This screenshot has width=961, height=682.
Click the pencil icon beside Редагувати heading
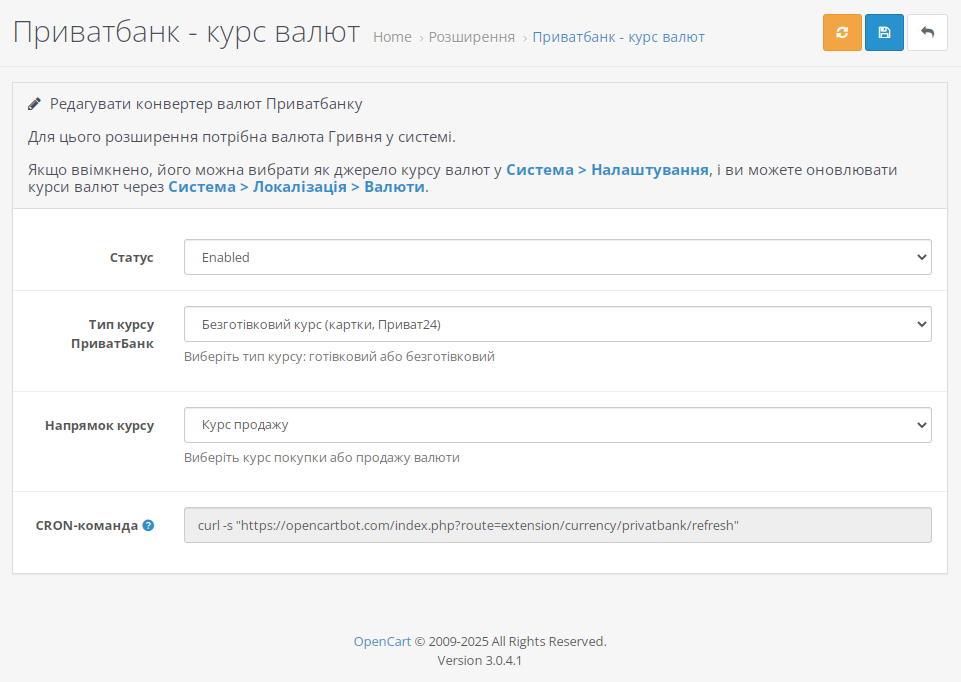click(x=34, y=104)
